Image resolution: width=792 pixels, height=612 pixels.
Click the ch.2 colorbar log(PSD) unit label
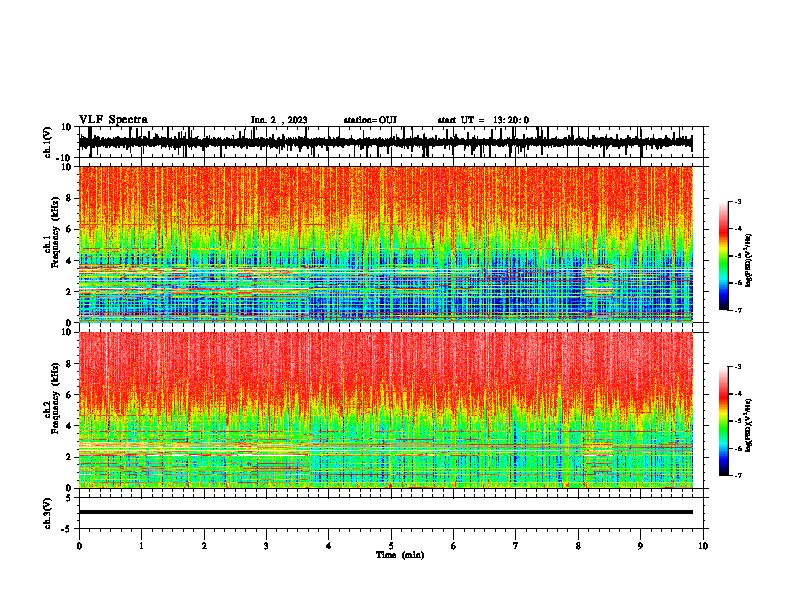click(x=749, y=425)
